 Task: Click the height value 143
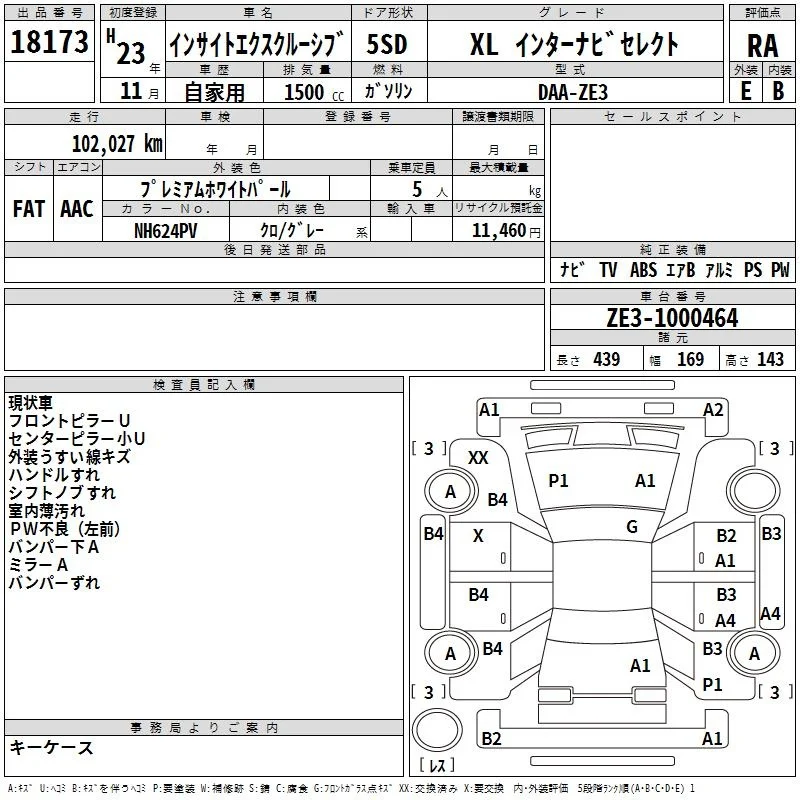770,359
